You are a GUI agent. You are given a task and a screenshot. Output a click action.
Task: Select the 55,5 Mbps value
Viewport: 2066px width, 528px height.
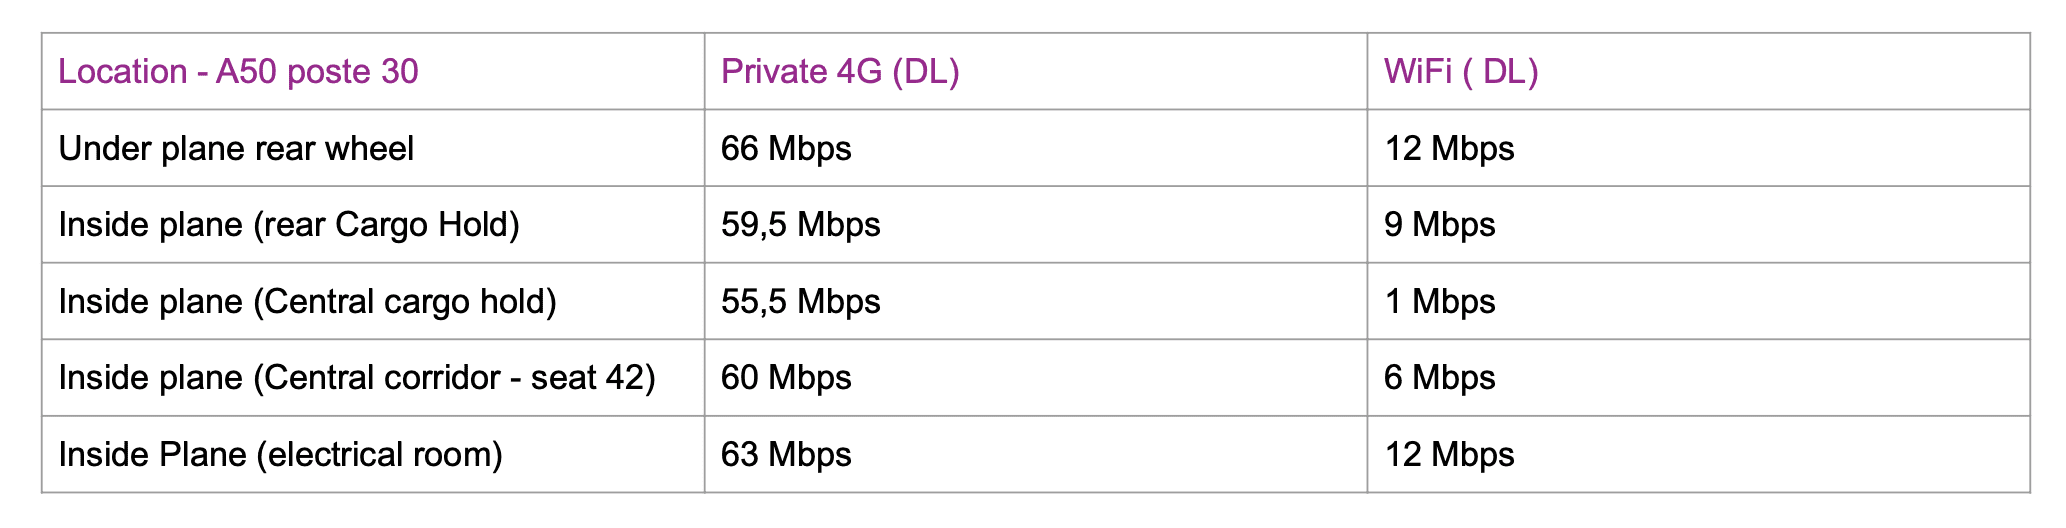pyautogui.click(x=800, y=302)
